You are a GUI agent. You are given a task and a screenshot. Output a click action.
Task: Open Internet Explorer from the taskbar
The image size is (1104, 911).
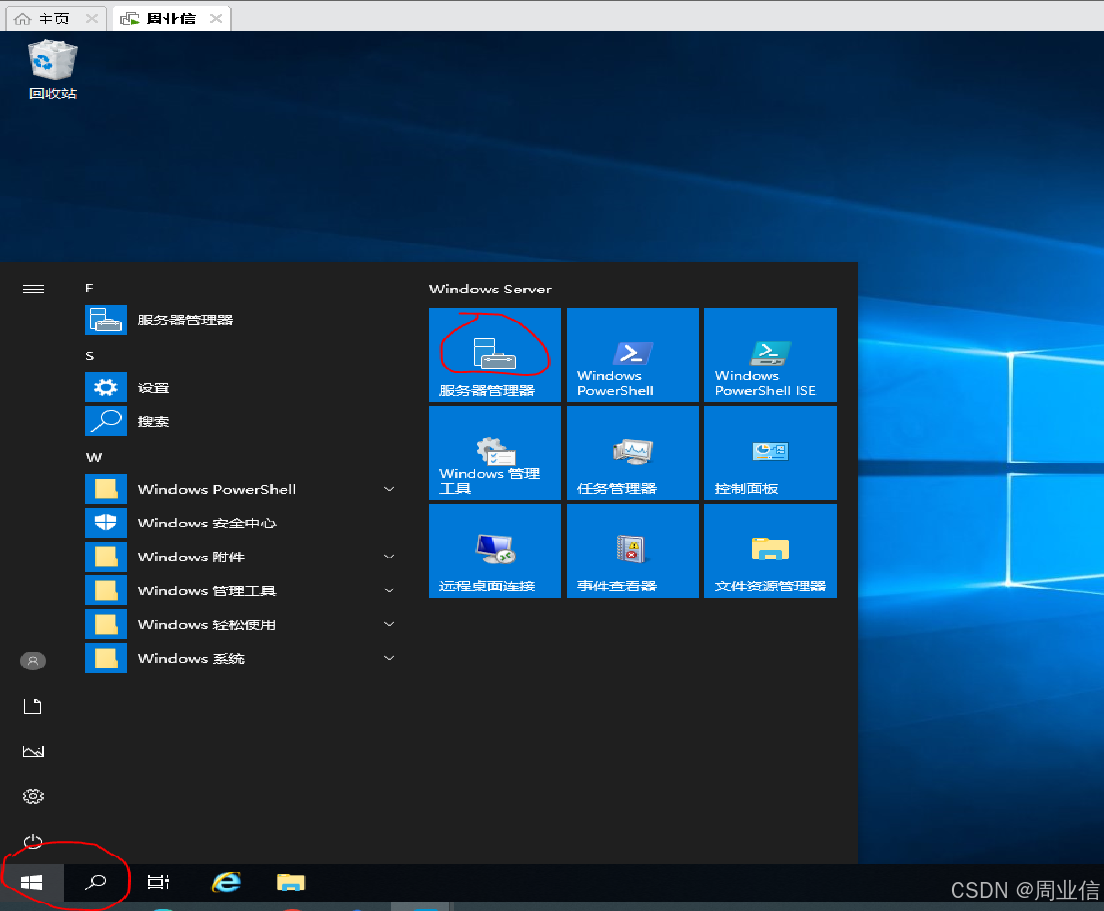(224, 882)
